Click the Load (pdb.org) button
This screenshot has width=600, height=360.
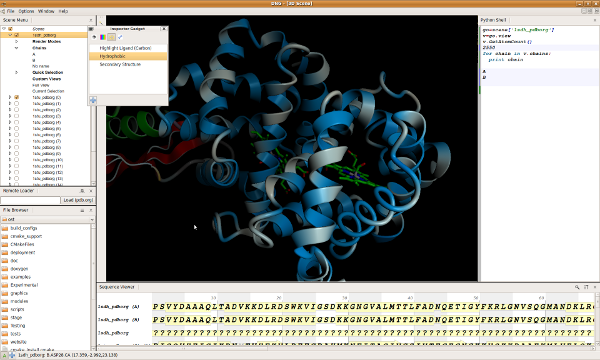click(78, 200)
